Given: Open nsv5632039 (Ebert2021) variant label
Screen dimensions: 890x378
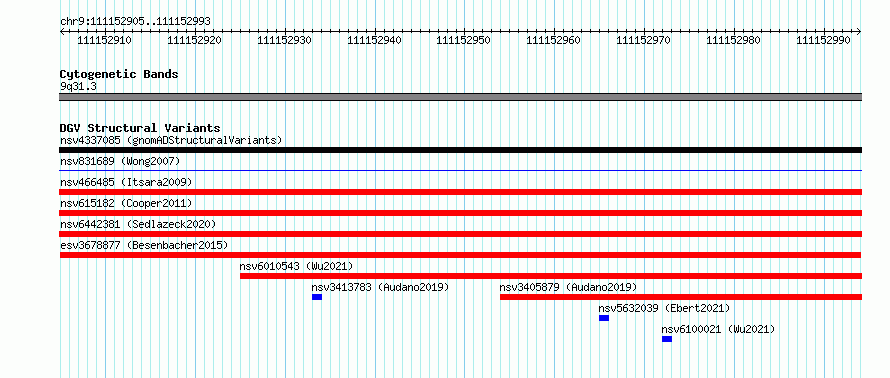Looking at the screenshot, I should pos(664,308).
